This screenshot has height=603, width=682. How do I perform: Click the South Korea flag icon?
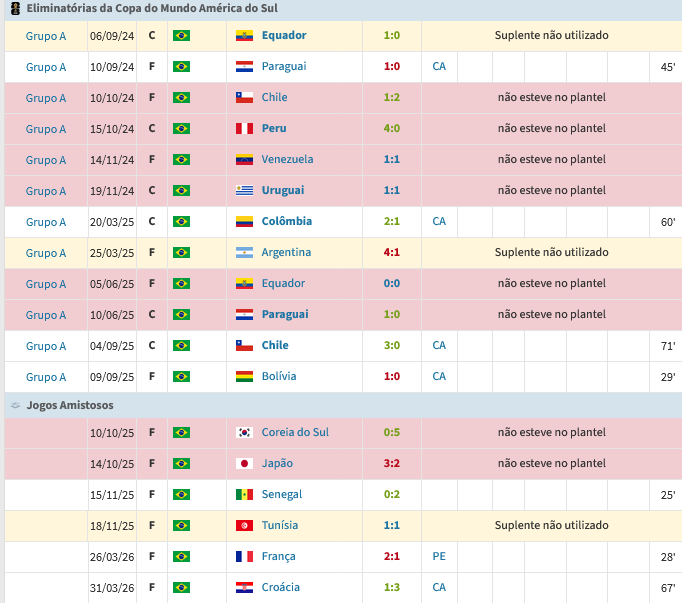(x=244, y=432)
